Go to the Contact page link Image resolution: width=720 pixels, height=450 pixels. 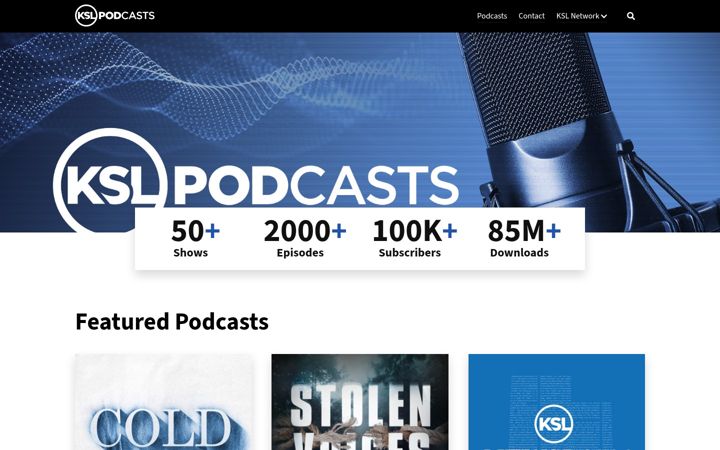531,16
